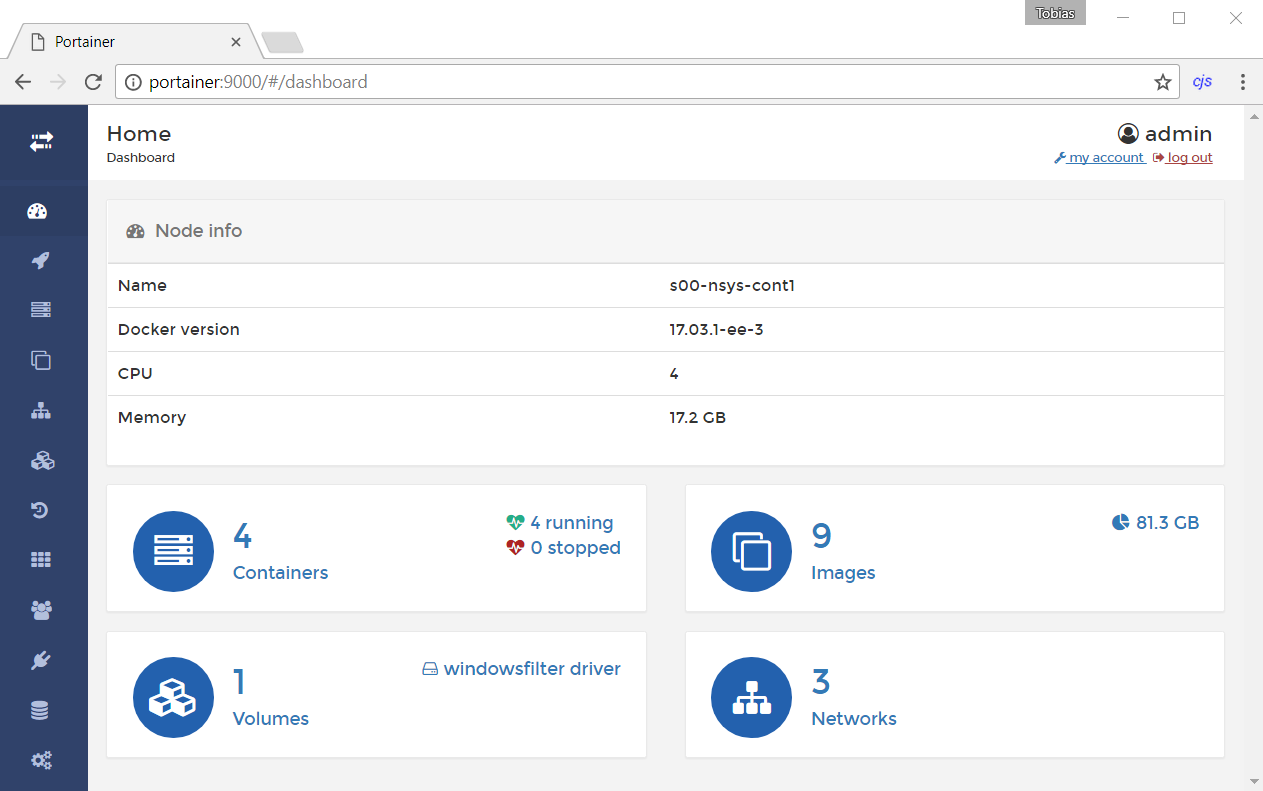Screen dimensions: 1263x791
Task: Open Users via sidebar people icon
Action: click(x=41, y=610)
